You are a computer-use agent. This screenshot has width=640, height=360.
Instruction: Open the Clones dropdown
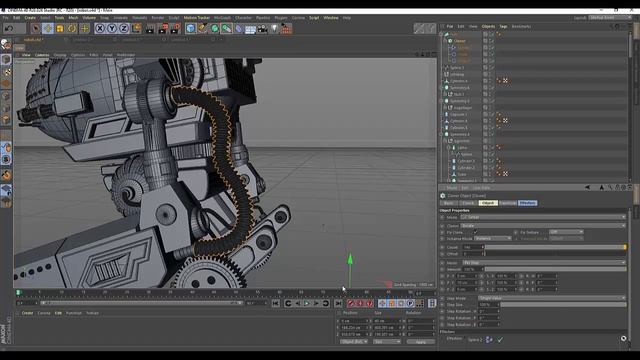[543, 225]
